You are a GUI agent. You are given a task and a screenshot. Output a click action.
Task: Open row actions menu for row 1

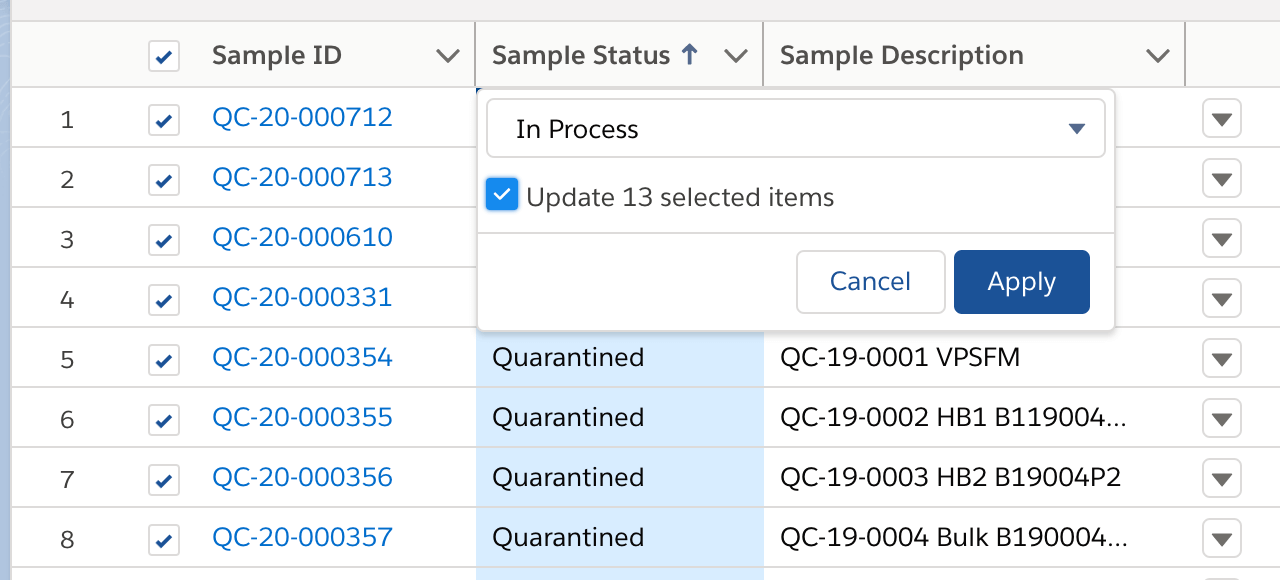[x=1222, y=119]
